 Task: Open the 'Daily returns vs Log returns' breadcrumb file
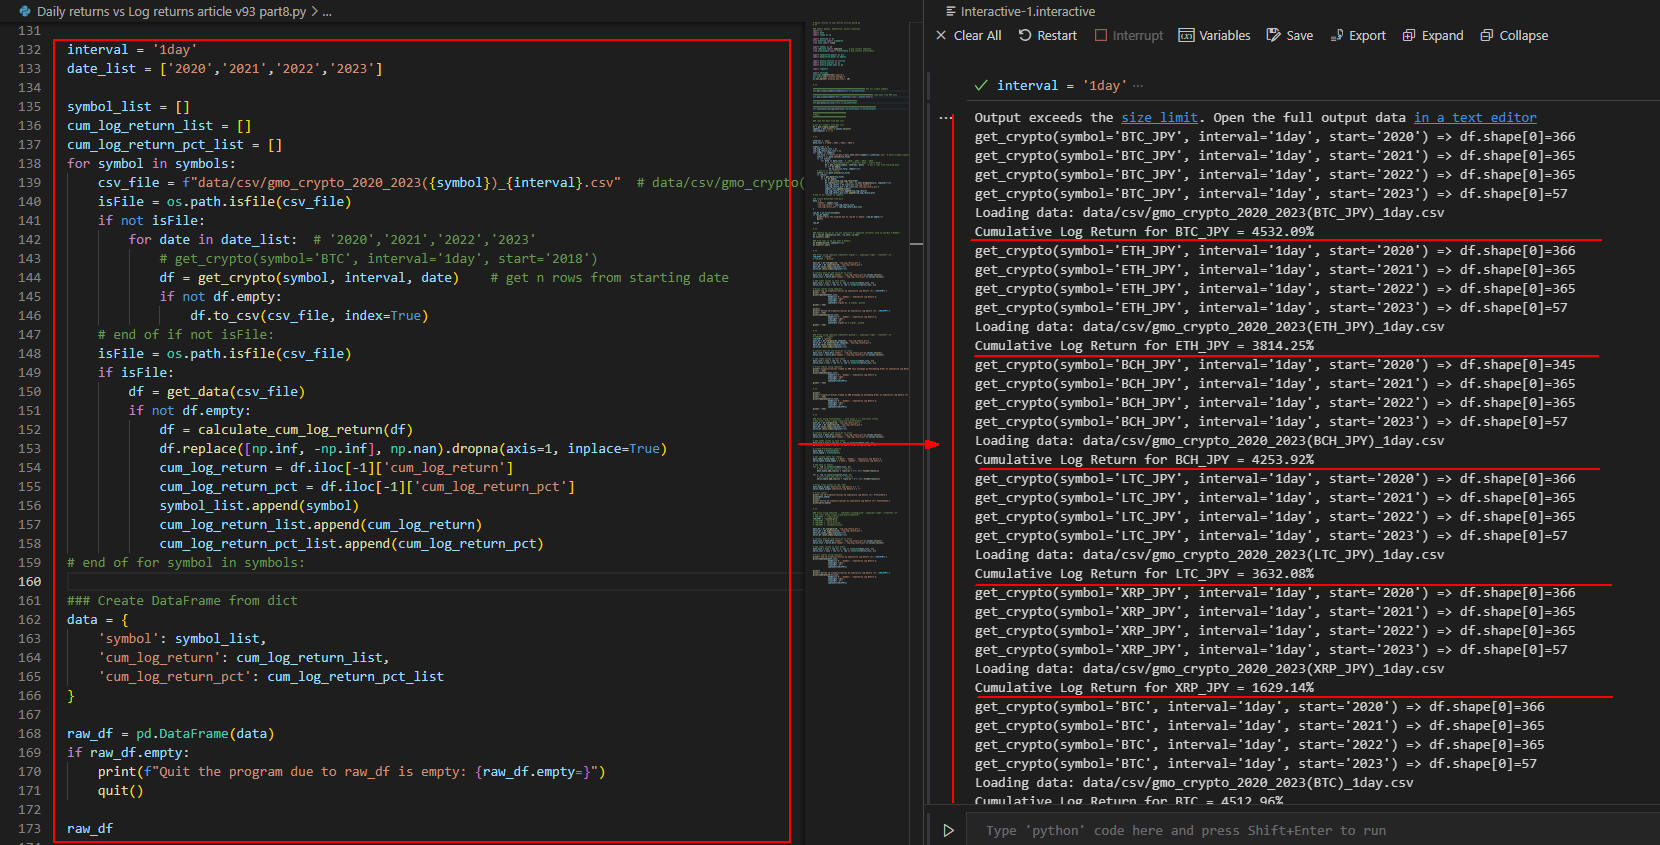(x=171, y=11)
